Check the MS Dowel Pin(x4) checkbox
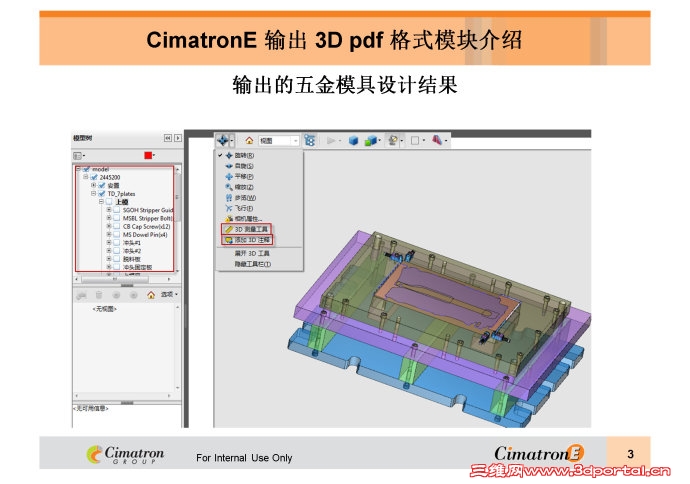 point(117,235)
